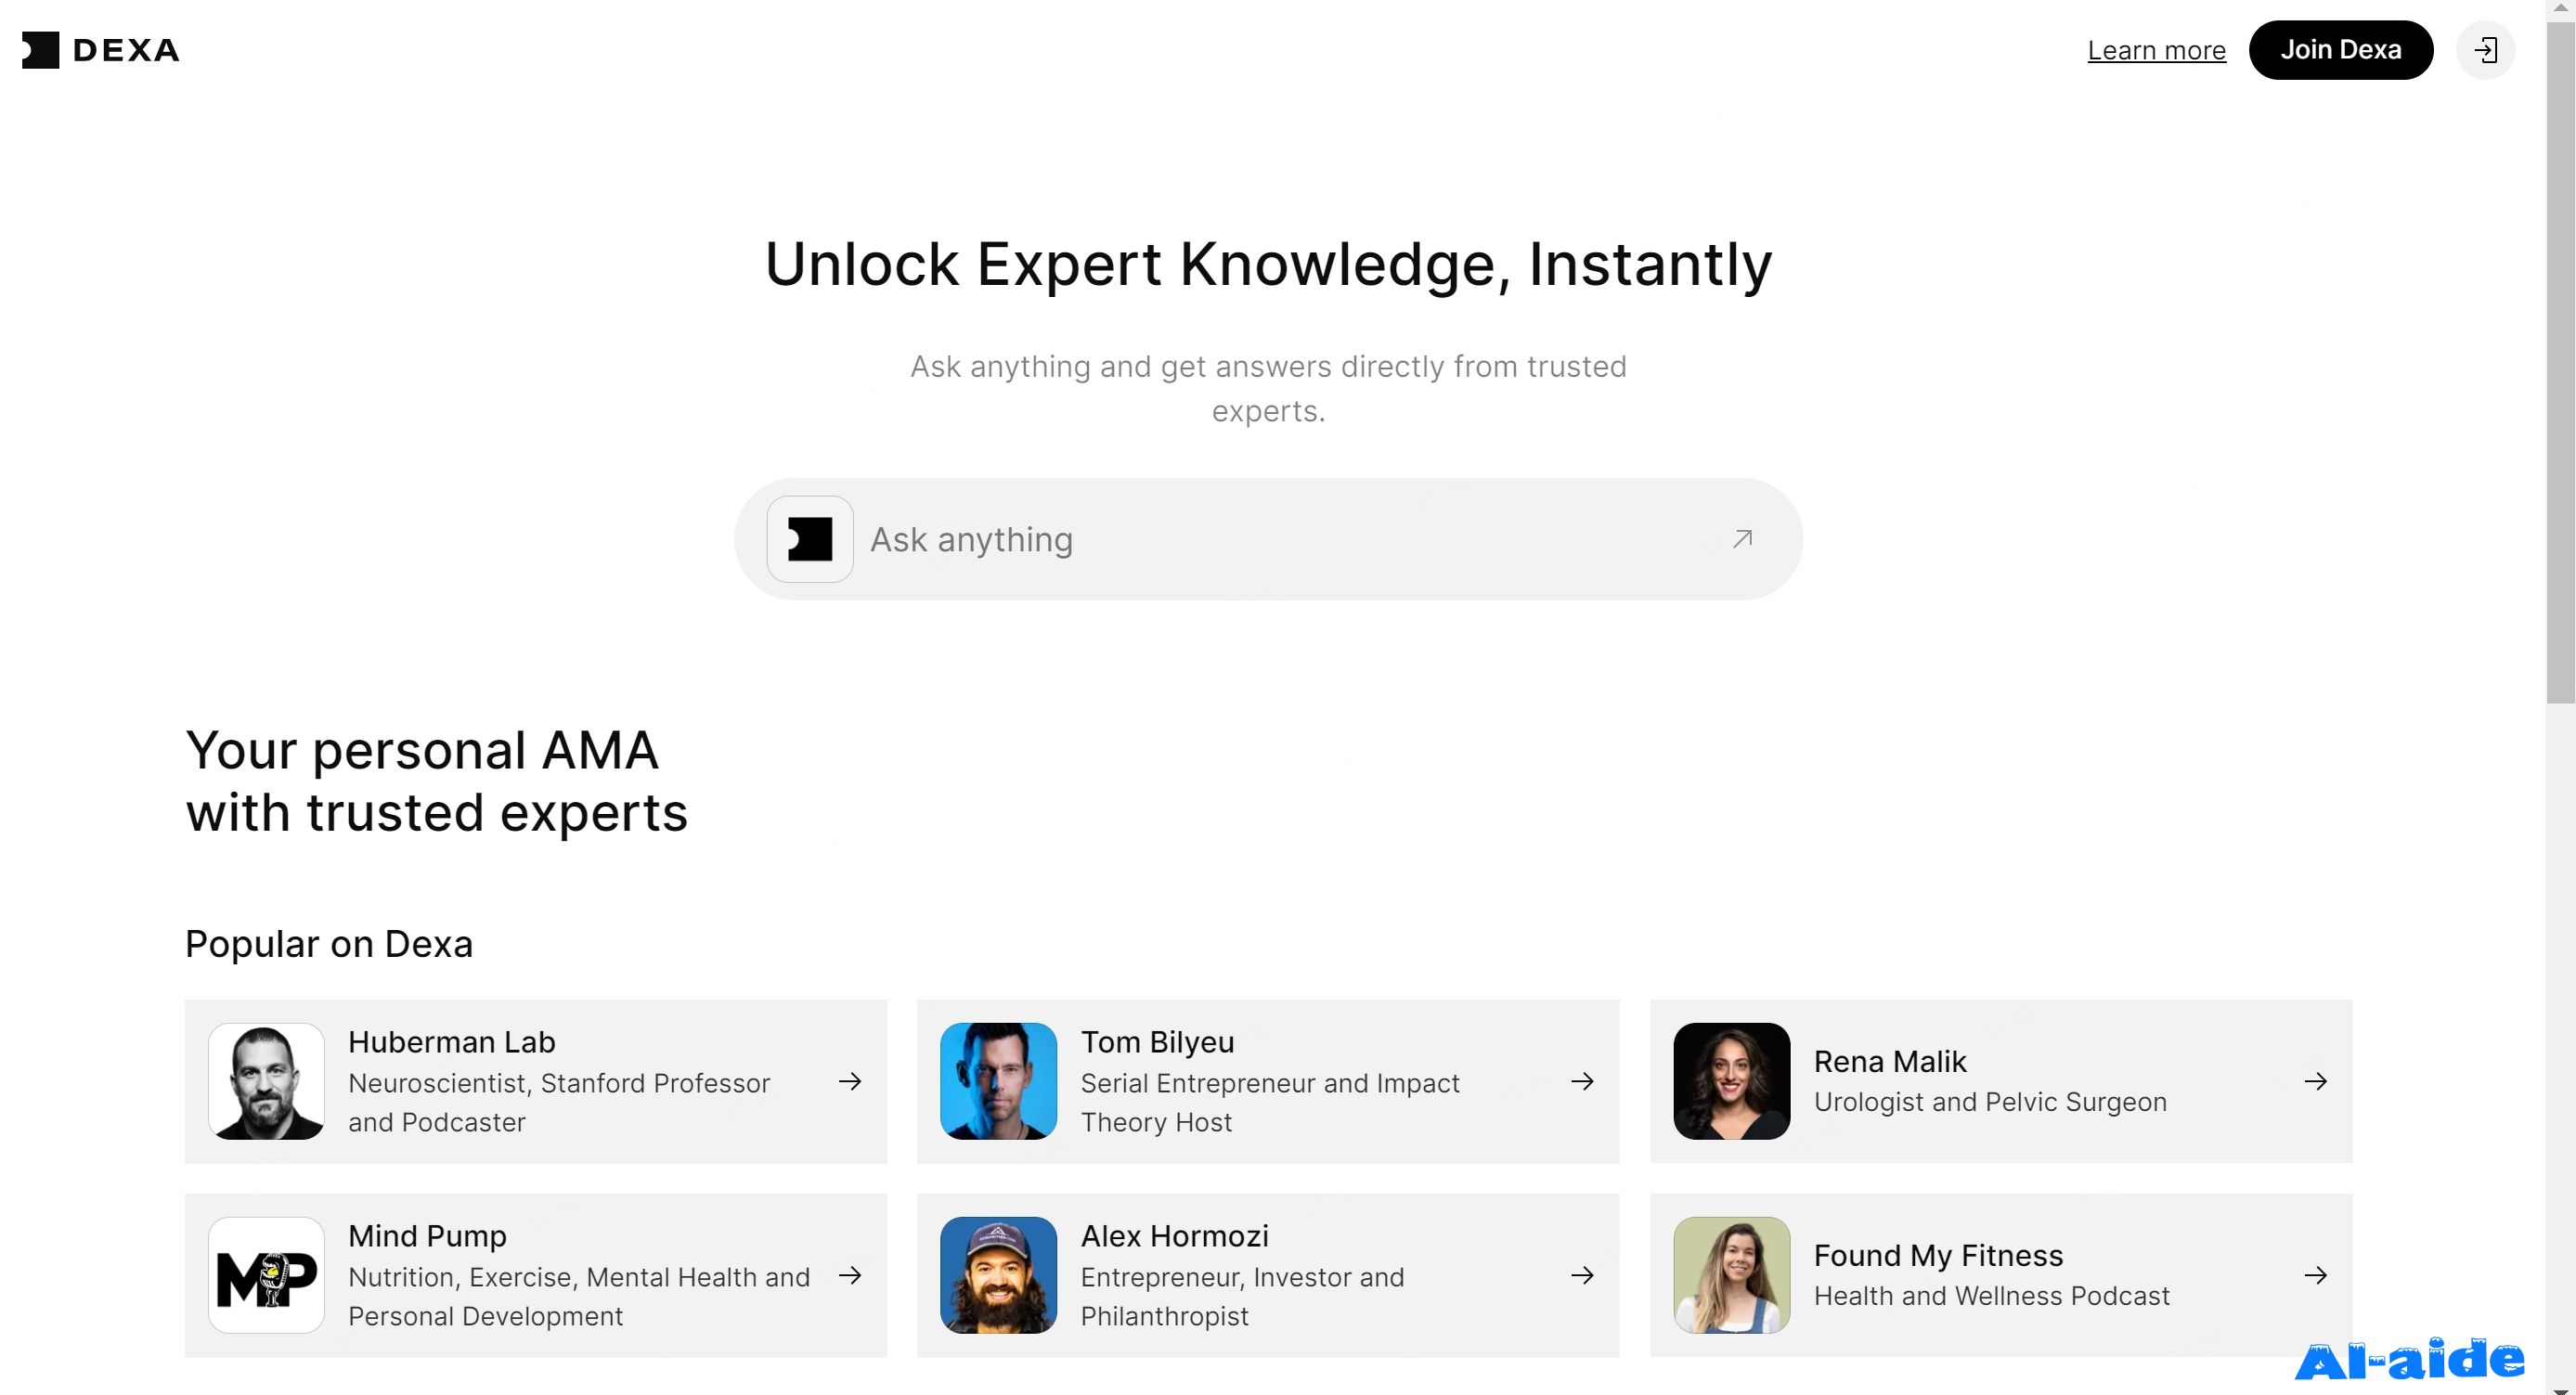
Task: Click the Dexa logo in the header
Action: coord(100,50)
